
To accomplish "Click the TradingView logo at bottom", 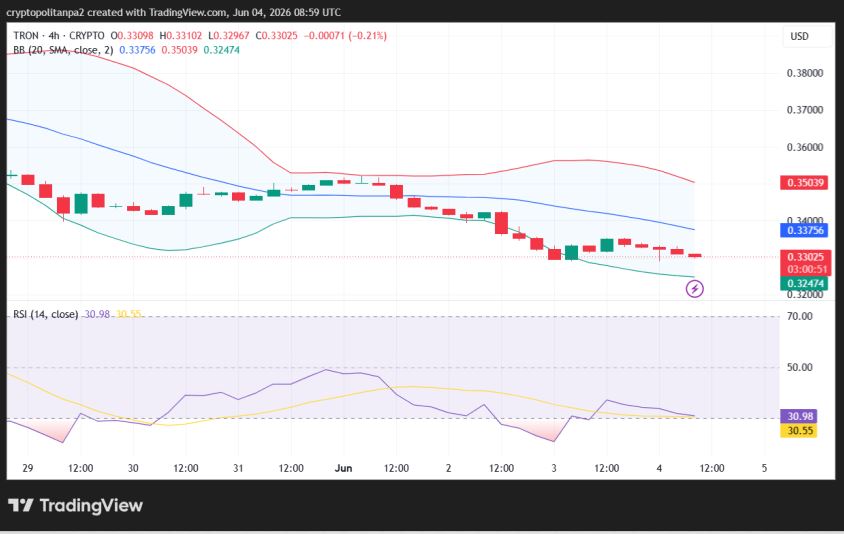I will pyautogui.click(x=75, y=505).
